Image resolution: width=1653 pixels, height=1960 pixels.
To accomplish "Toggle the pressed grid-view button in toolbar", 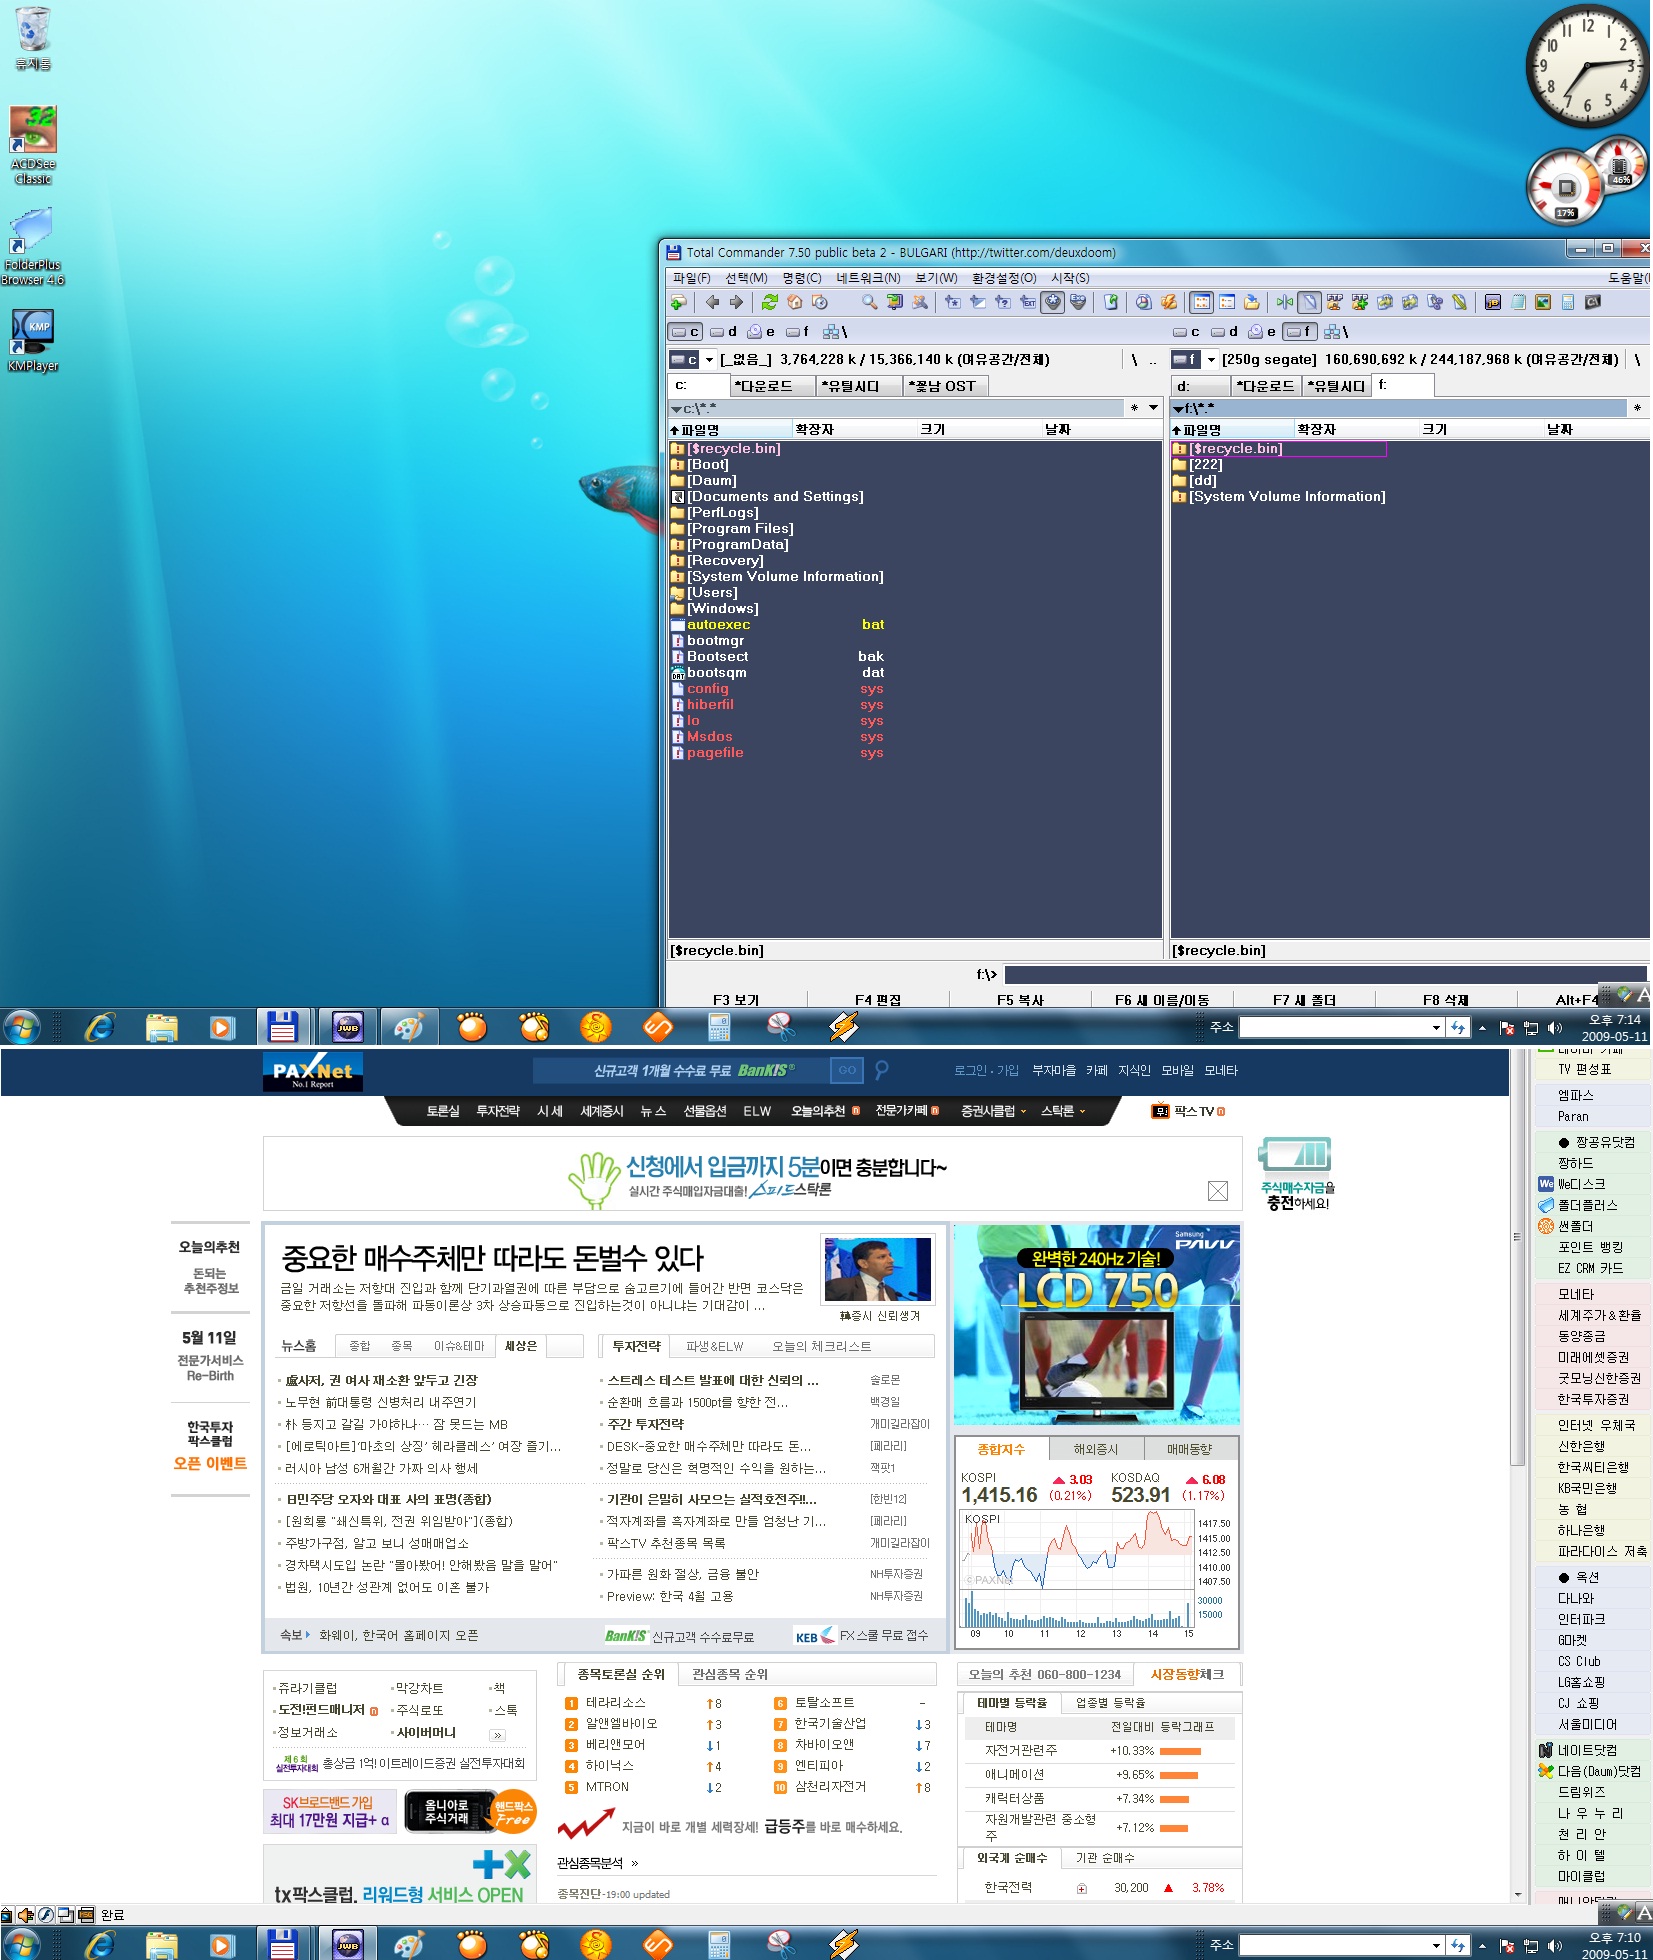I will coord(1201,302).
